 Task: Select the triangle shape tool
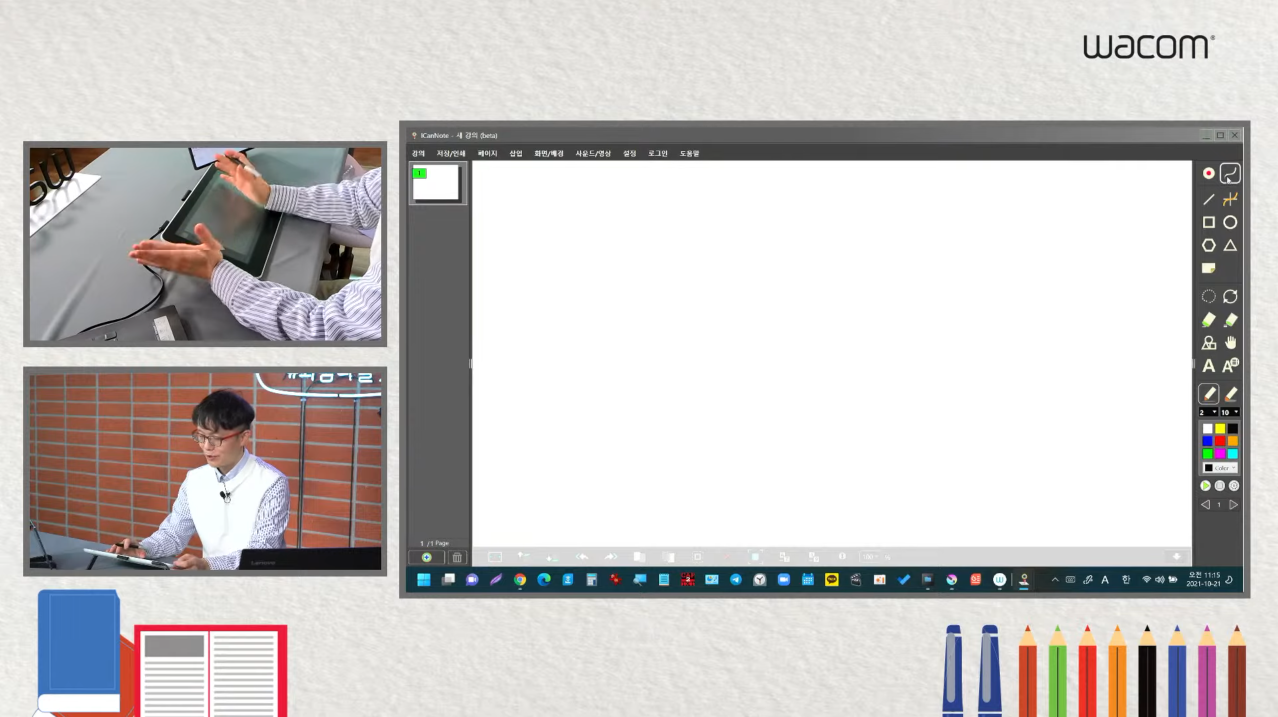pos(1230,245)
